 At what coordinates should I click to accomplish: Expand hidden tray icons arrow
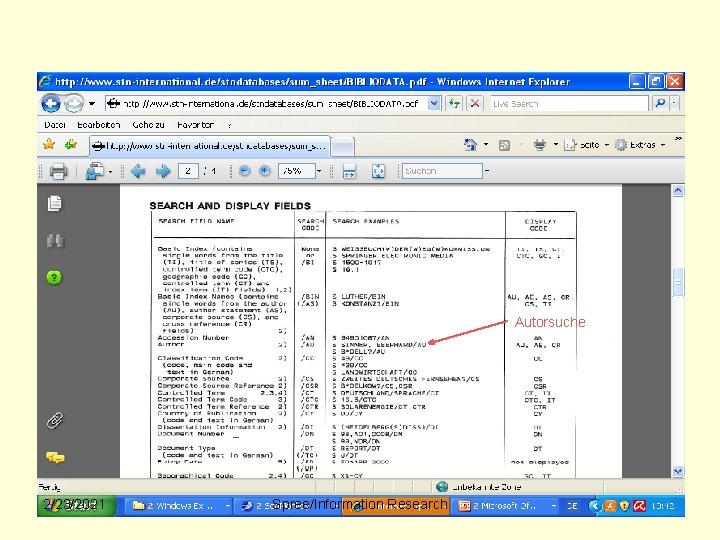(x=595, y=506)
